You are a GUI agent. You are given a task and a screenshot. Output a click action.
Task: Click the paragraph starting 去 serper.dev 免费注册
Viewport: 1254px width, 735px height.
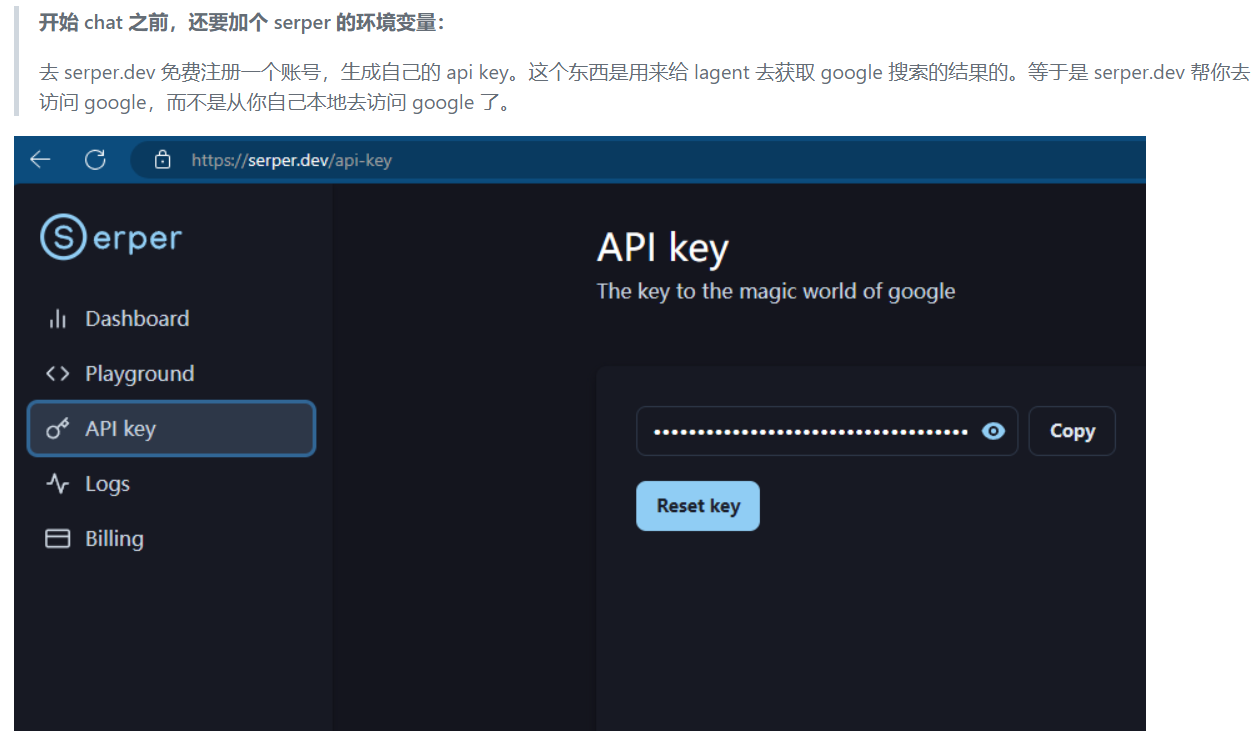click(x=645, y=87)
